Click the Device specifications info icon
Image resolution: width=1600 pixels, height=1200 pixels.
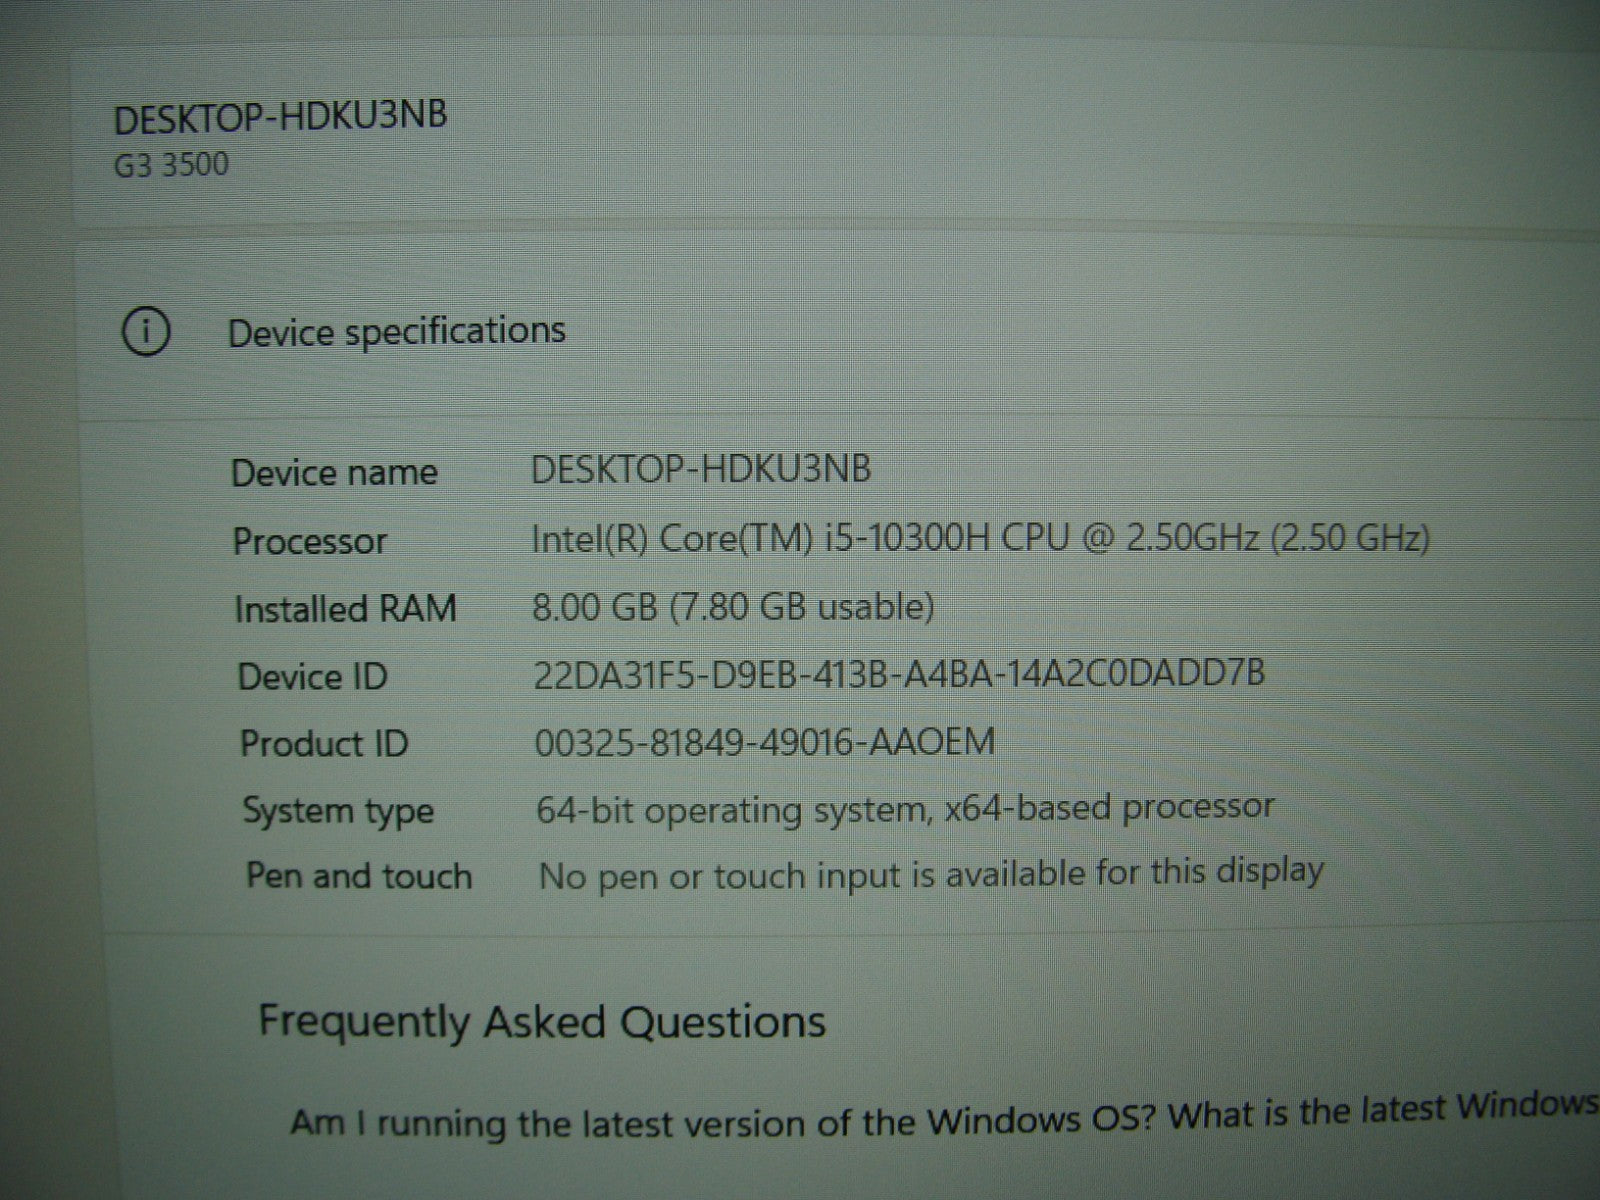(146, 333)
